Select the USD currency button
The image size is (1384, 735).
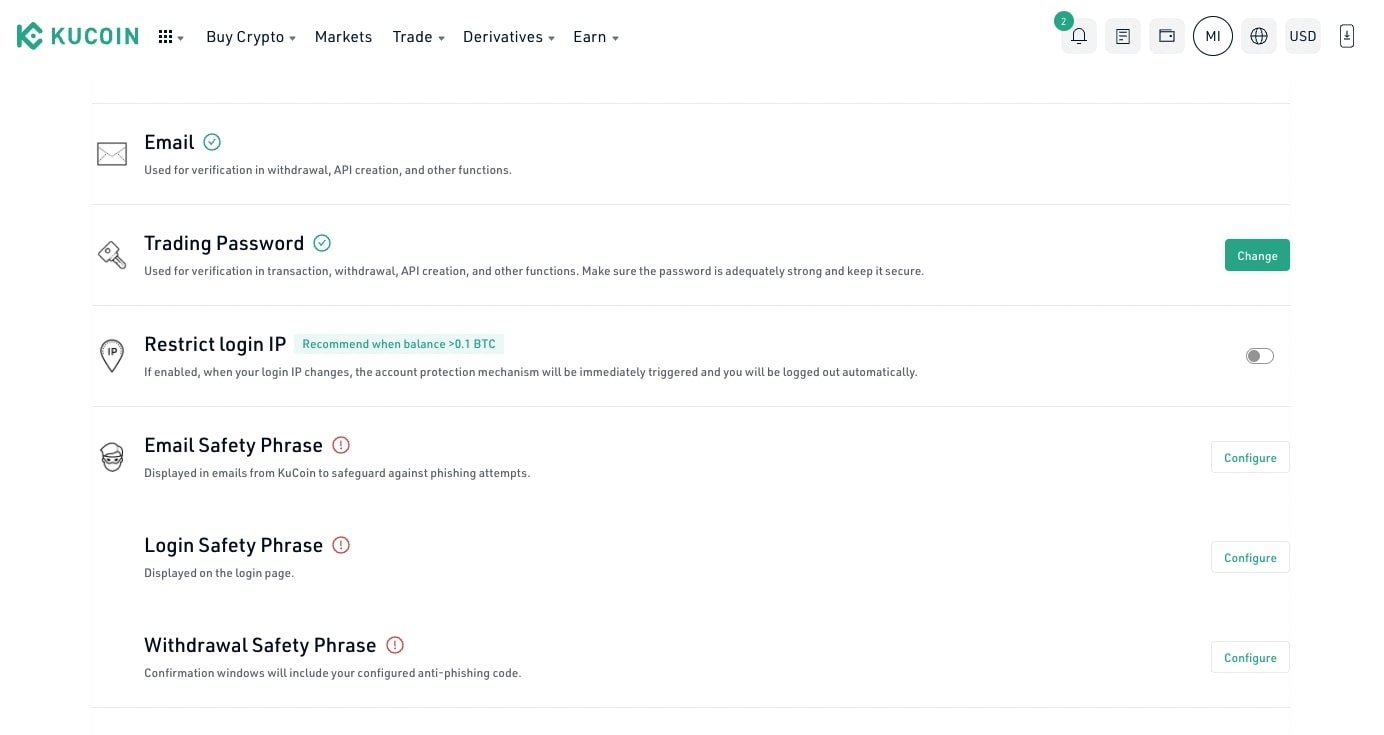1302,37
